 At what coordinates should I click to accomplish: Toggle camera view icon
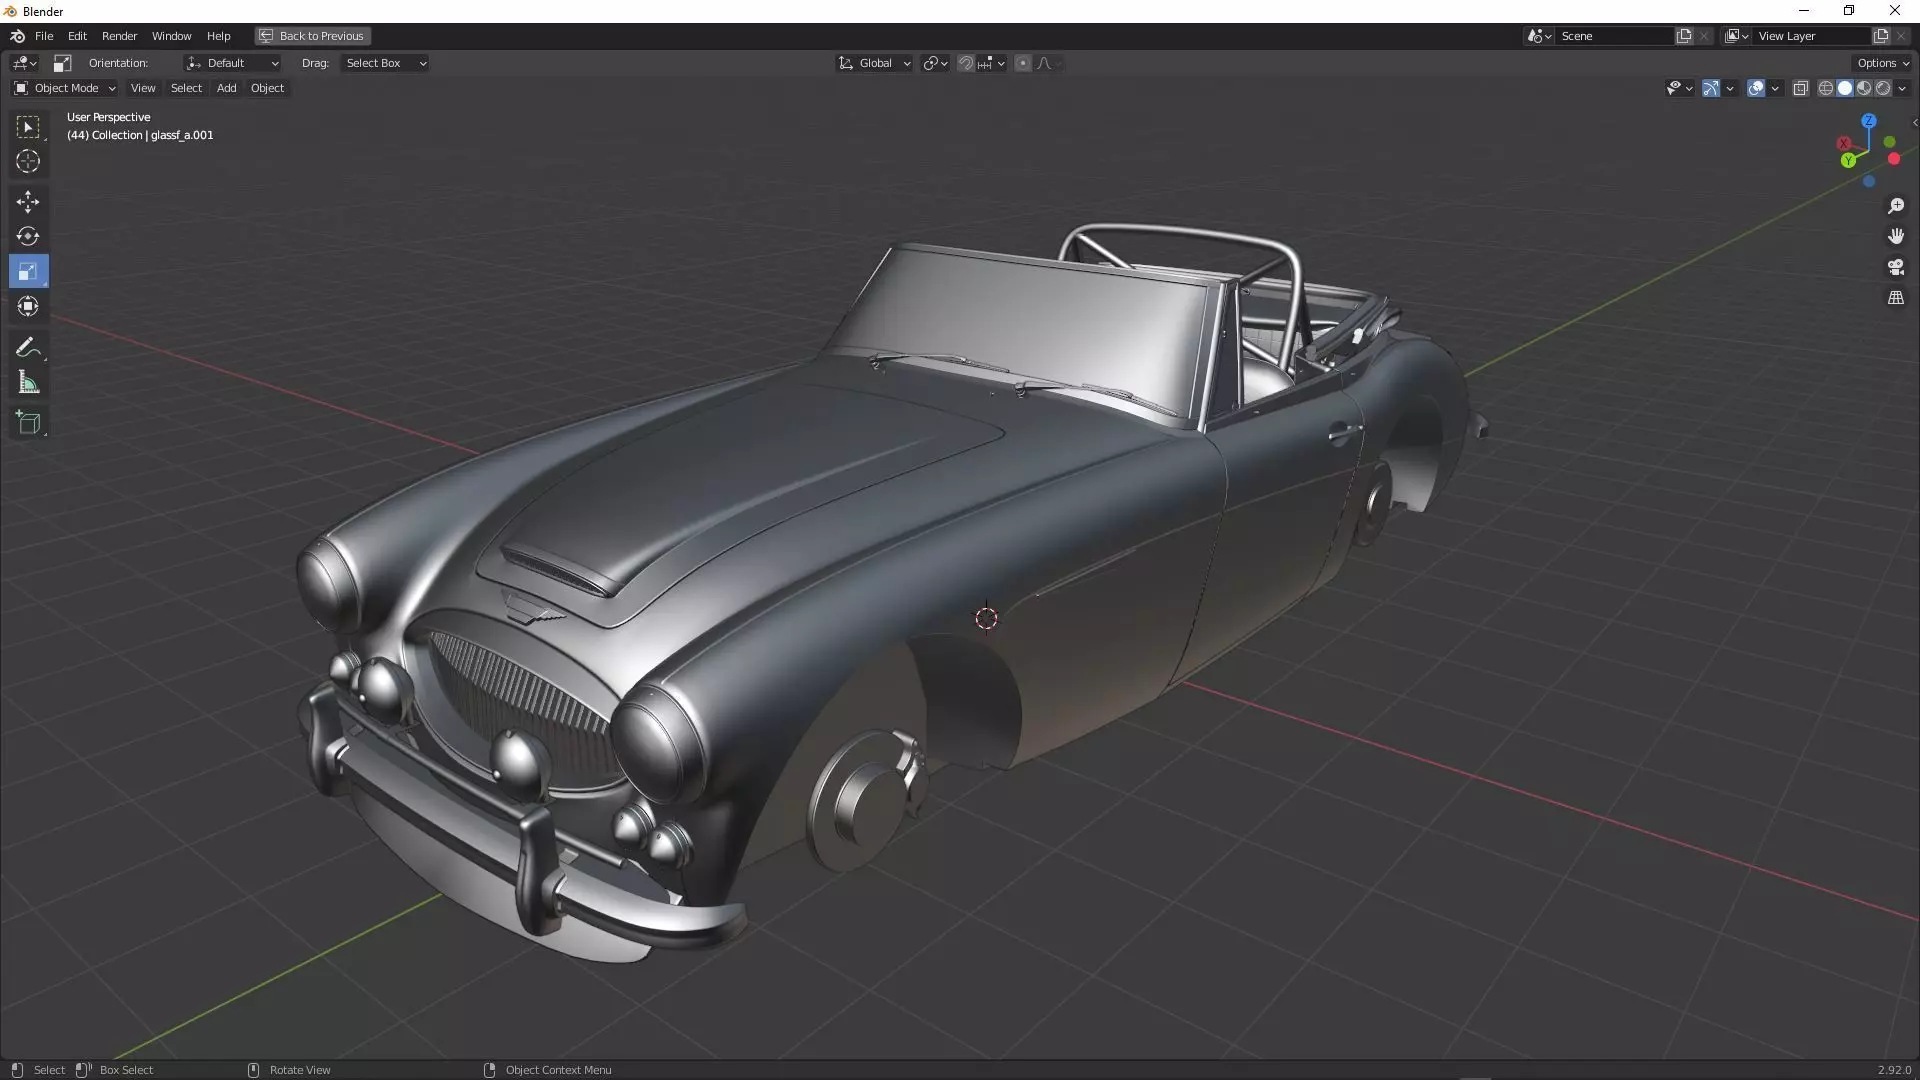pos(1895,267)
